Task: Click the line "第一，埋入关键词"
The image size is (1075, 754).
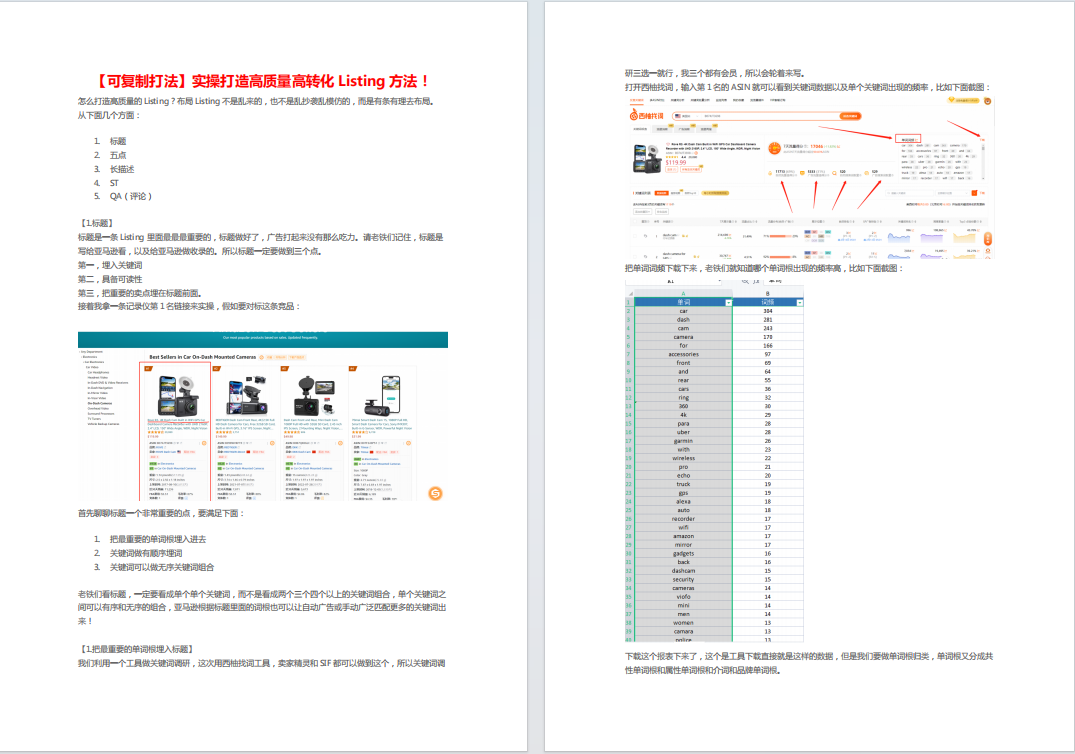Action: (x=110, y=265)
